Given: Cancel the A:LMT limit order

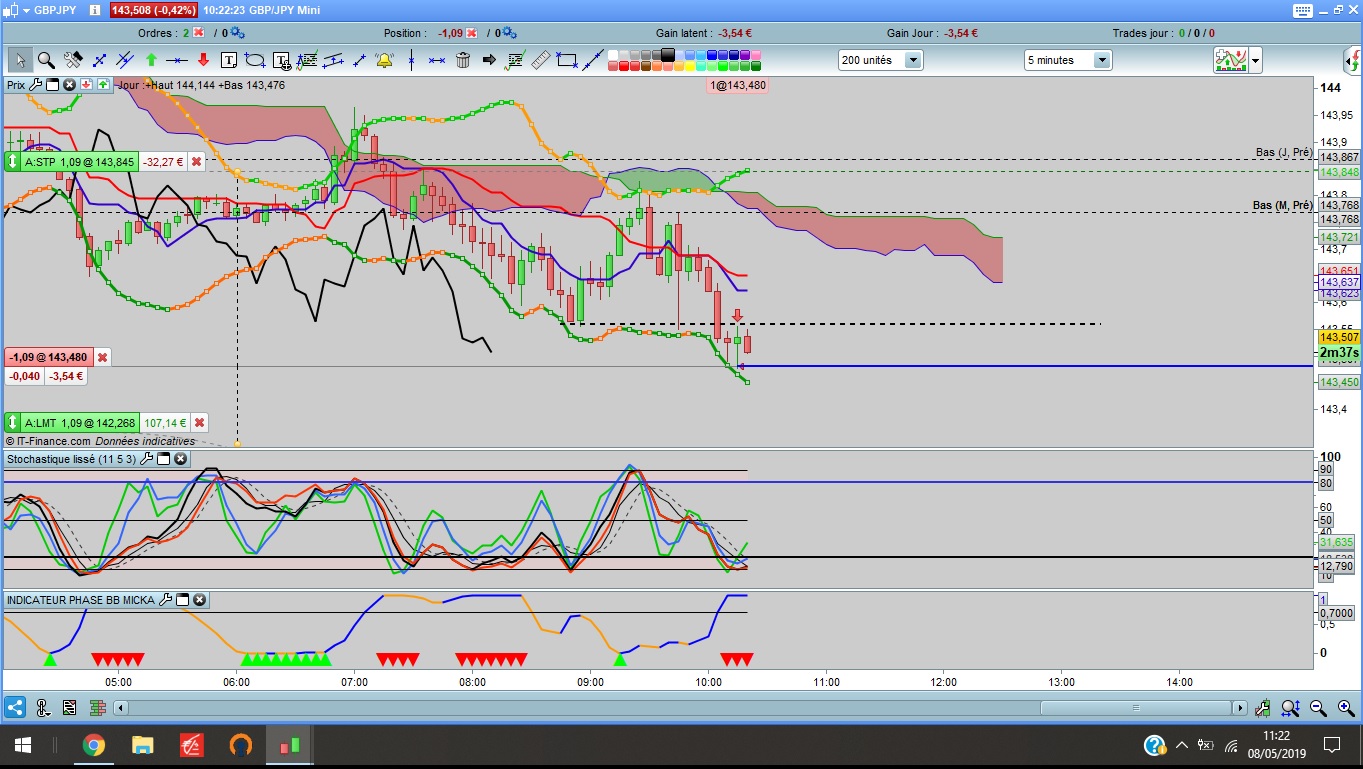Looking at the screenshot, I should coord(199,423).
